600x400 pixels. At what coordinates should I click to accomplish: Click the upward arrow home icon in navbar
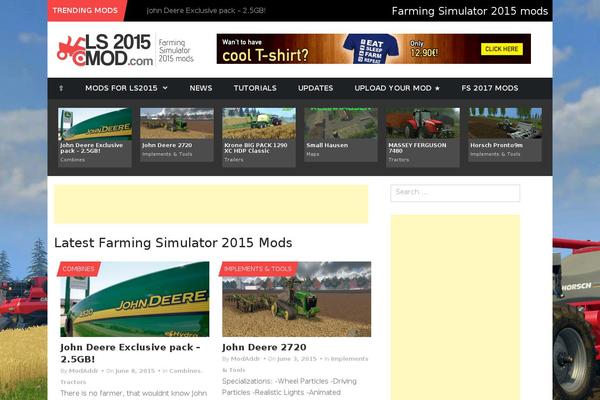point(61,88)
